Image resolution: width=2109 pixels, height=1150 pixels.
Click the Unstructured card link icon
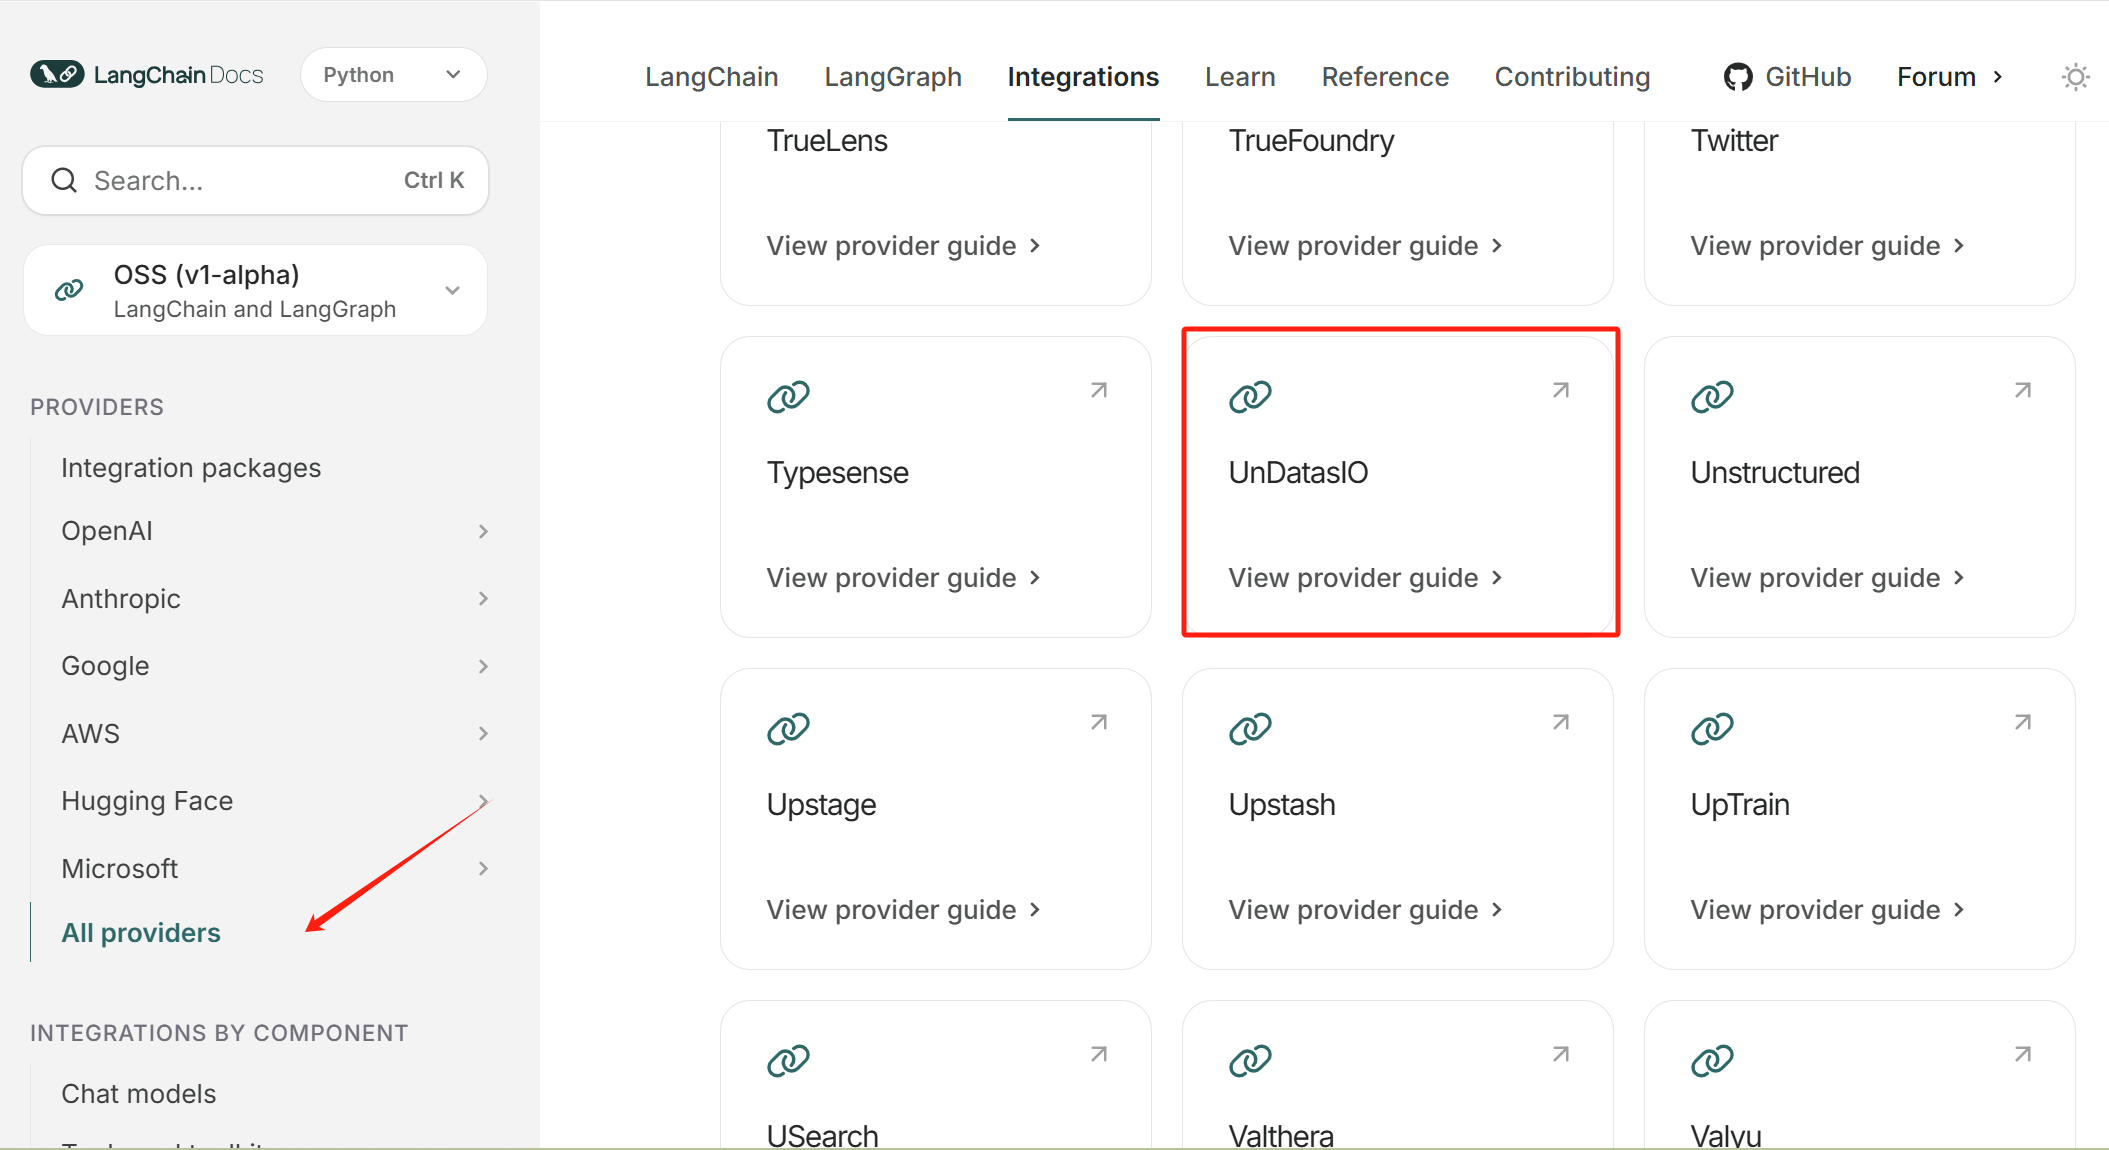pos(1712,397)
